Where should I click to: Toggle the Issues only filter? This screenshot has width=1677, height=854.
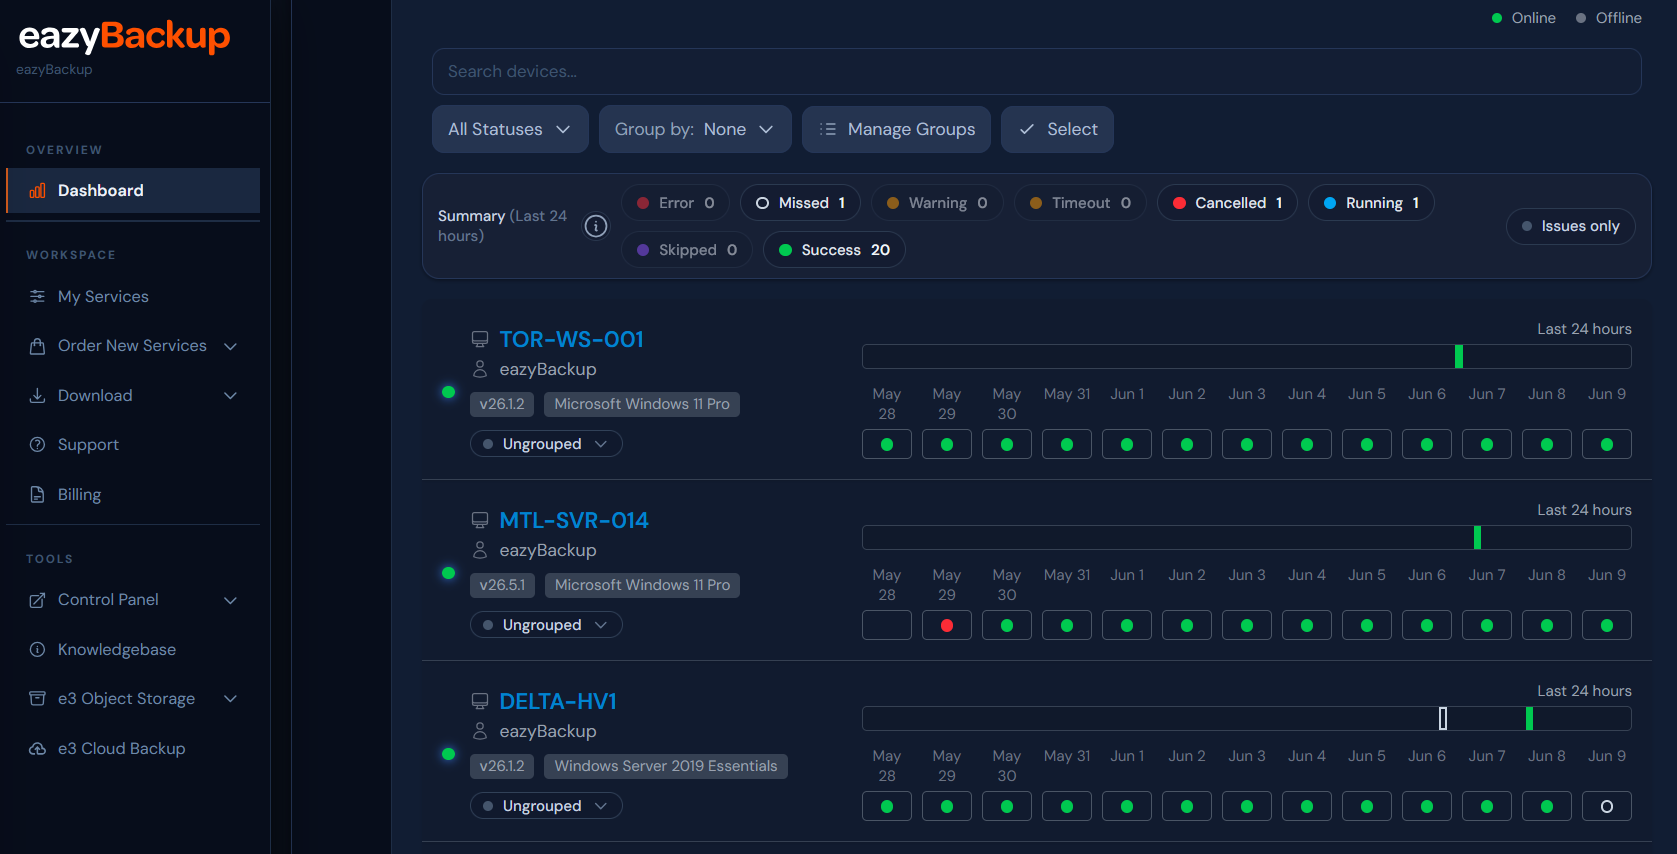tap(1571, 226)
